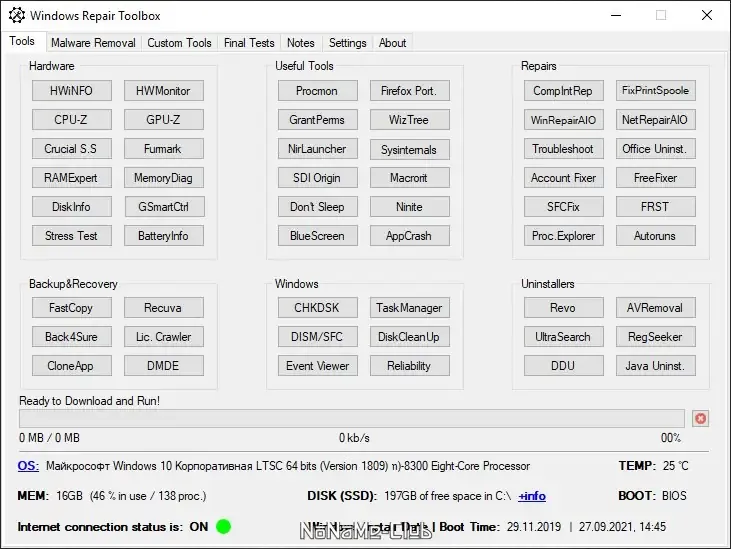The image size is (731, 549).
Task: Switch to the Malware Removal tab
Action: click(93, 43)
